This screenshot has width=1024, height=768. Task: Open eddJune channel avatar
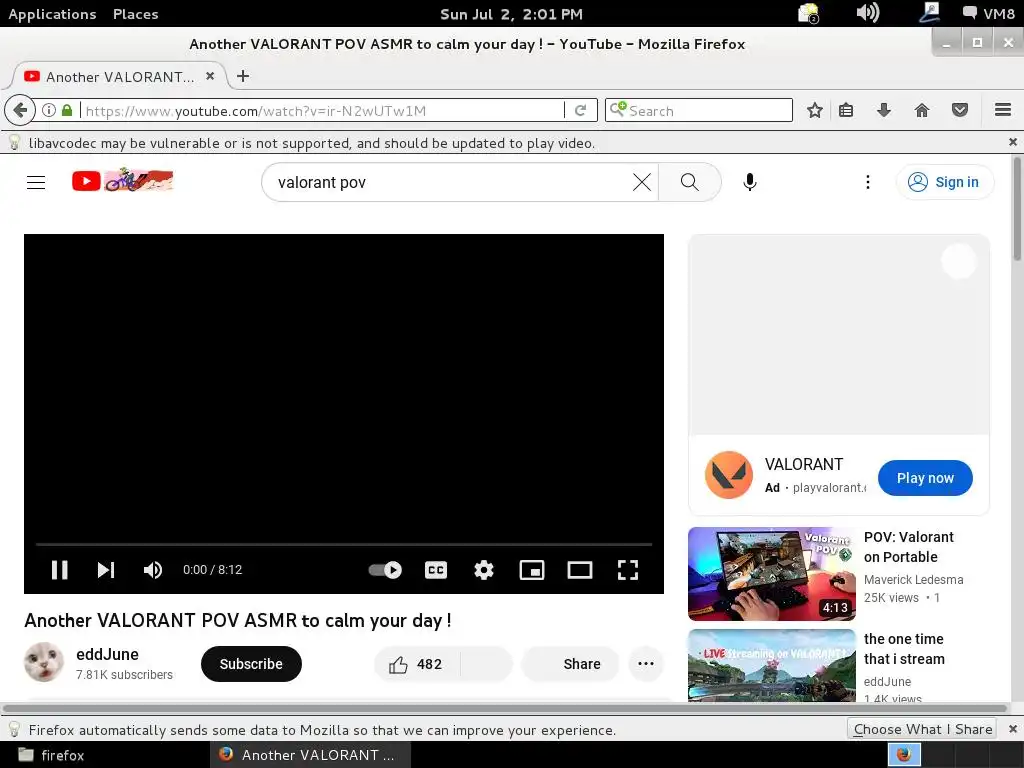click(x=44, y=662)
